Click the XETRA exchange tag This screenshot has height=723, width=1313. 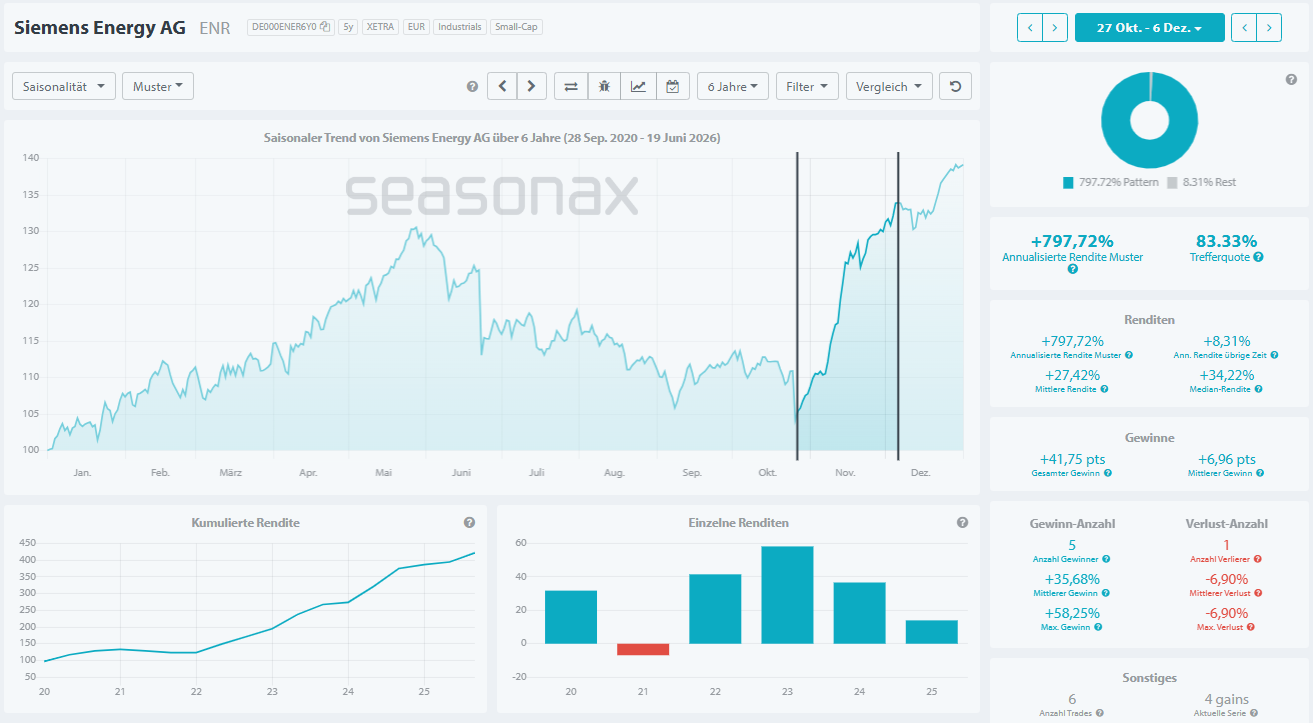tap(380, 27)
